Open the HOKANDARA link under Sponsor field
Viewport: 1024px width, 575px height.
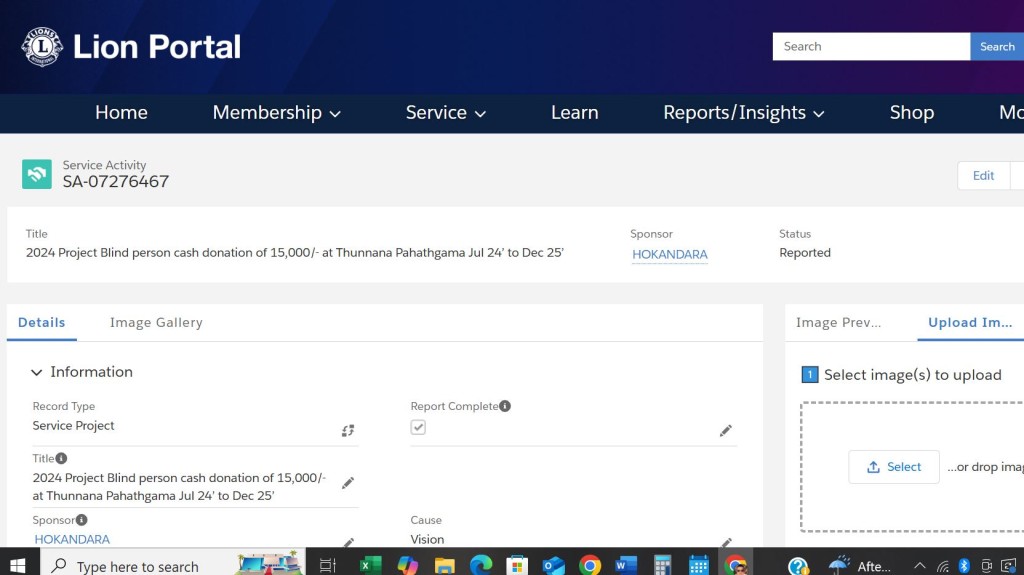coord(72,539)
